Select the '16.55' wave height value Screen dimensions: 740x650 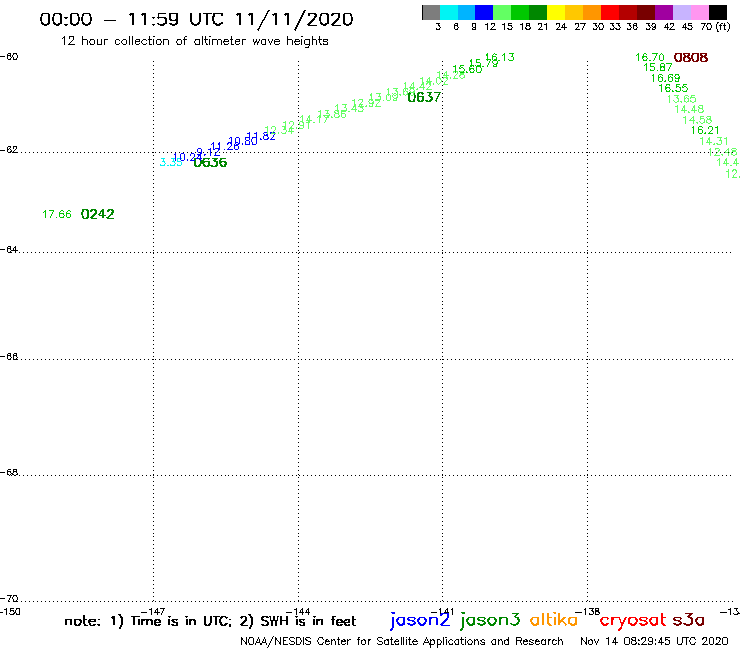(673, 88)
